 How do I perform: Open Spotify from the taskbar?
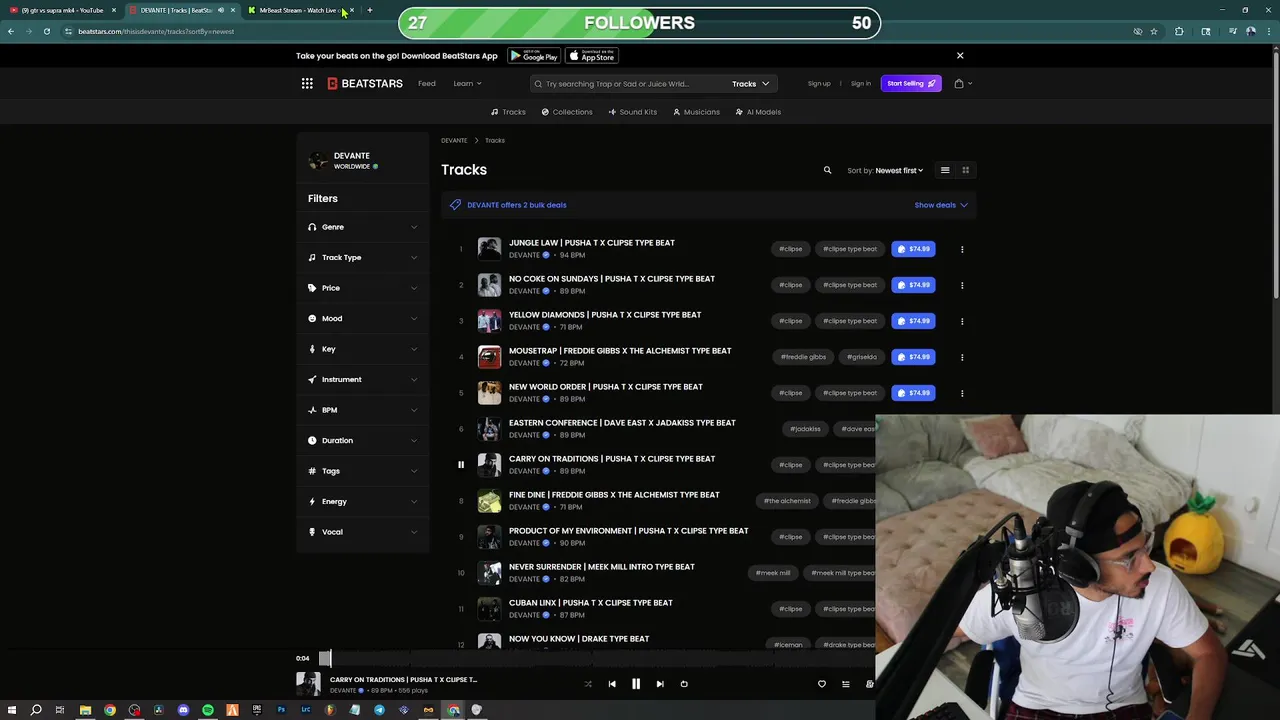208,710
